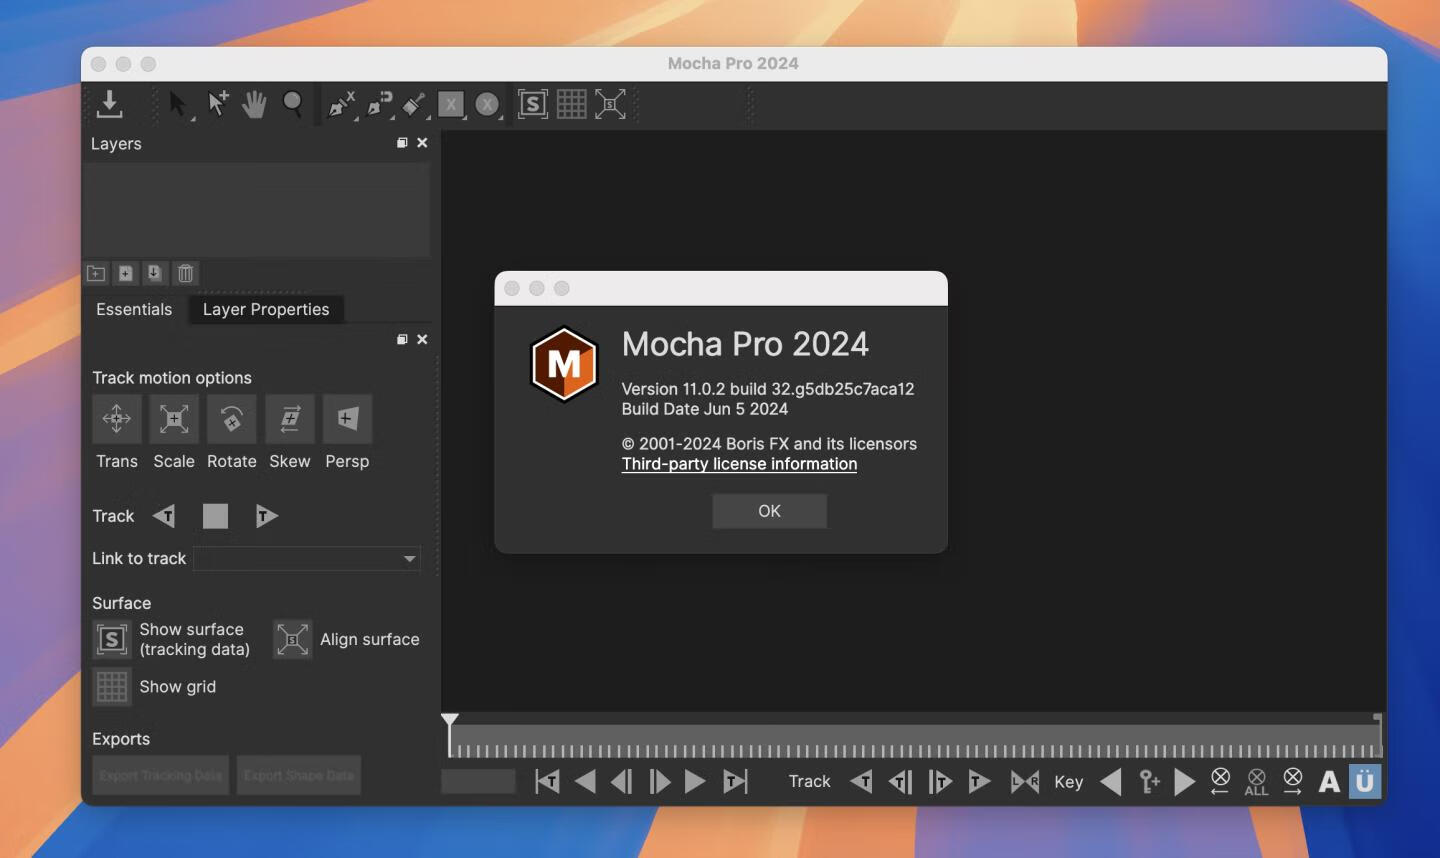Toggle Translation tracking motion option
The width and height of the screenshot is (1440, 858).
pos(117,419)
